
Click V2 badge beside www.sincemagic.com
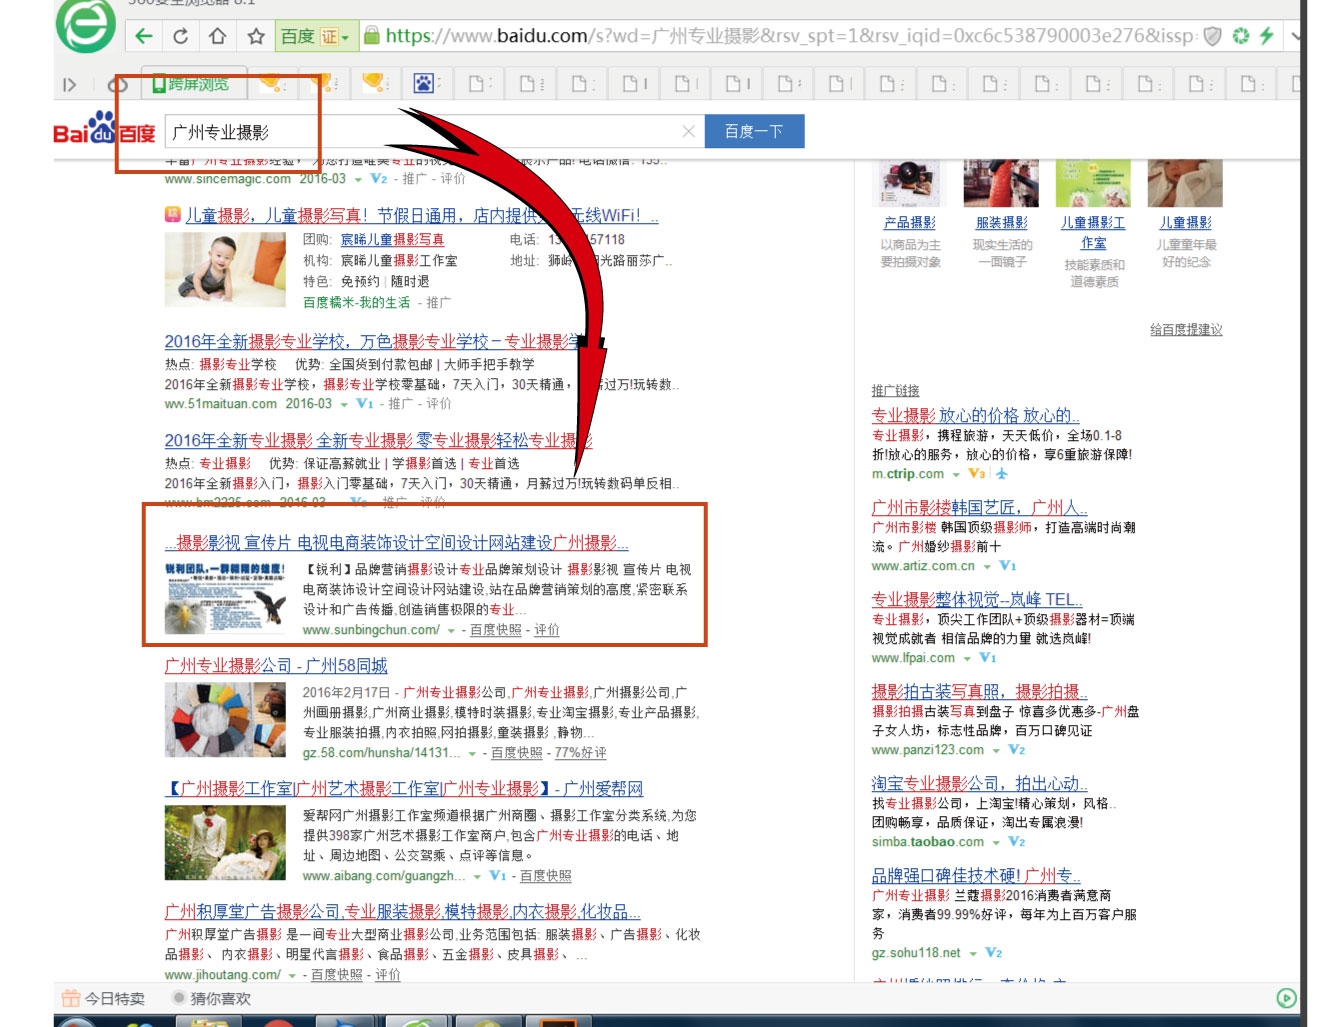click(378, 179)
